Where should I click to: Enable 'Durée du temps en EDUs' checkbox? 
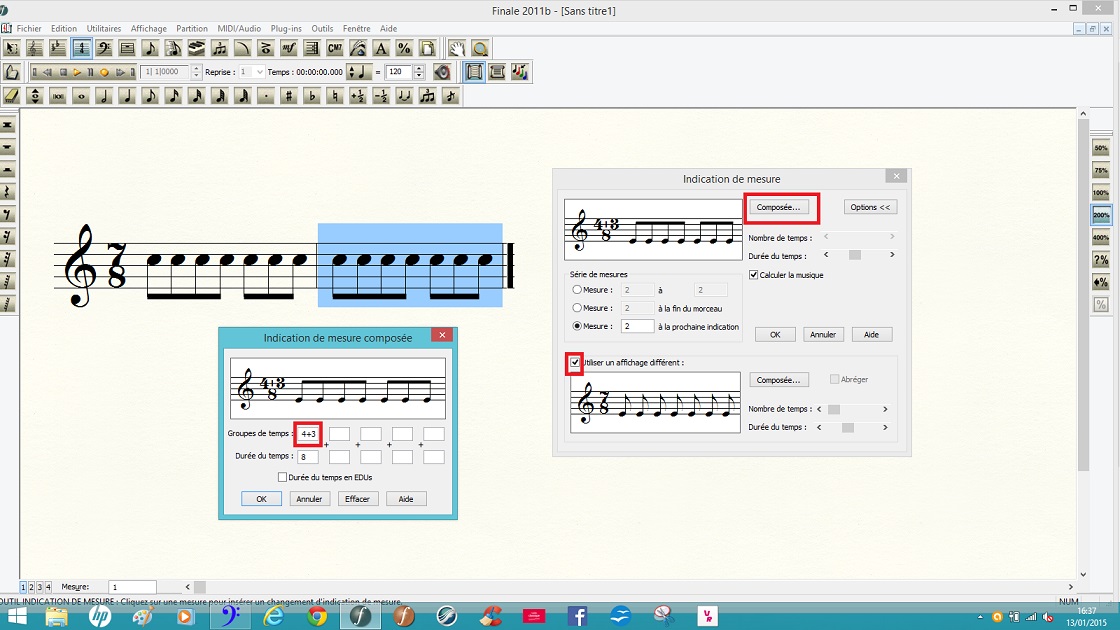(x=282, y=477)
